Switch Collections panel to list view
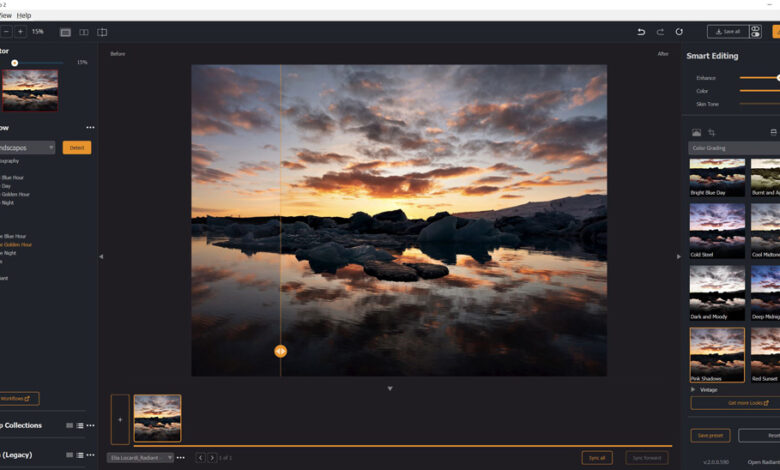 point(80,425)
